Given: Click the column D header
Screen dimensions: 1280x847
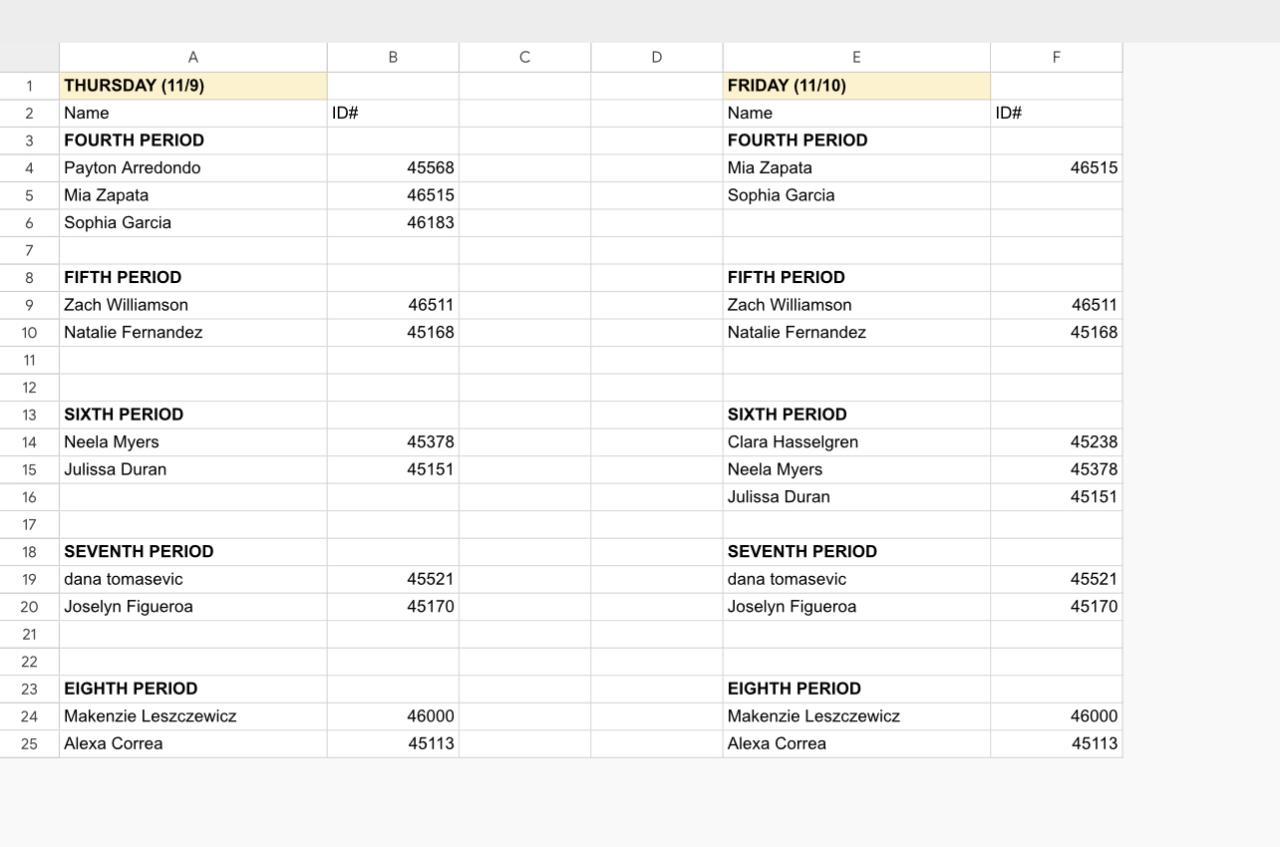Looking at the screenshot, I should tap(656, 57).
